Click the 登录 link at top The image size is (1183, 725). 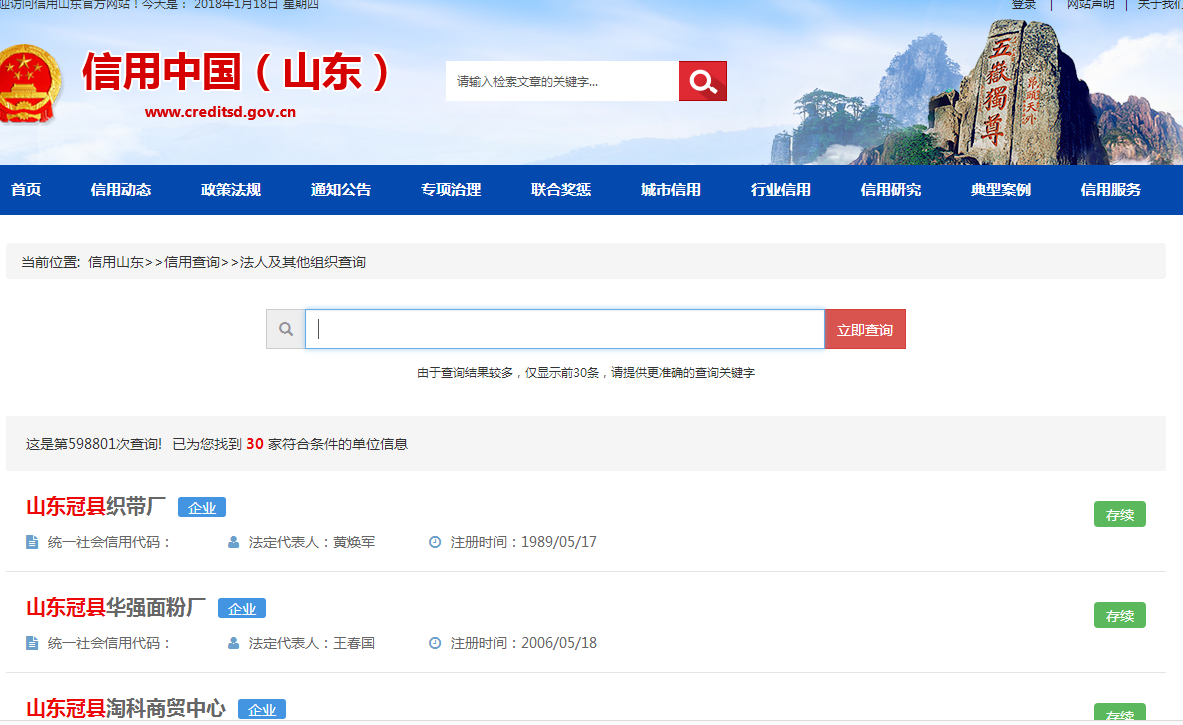coord(1024,5)
